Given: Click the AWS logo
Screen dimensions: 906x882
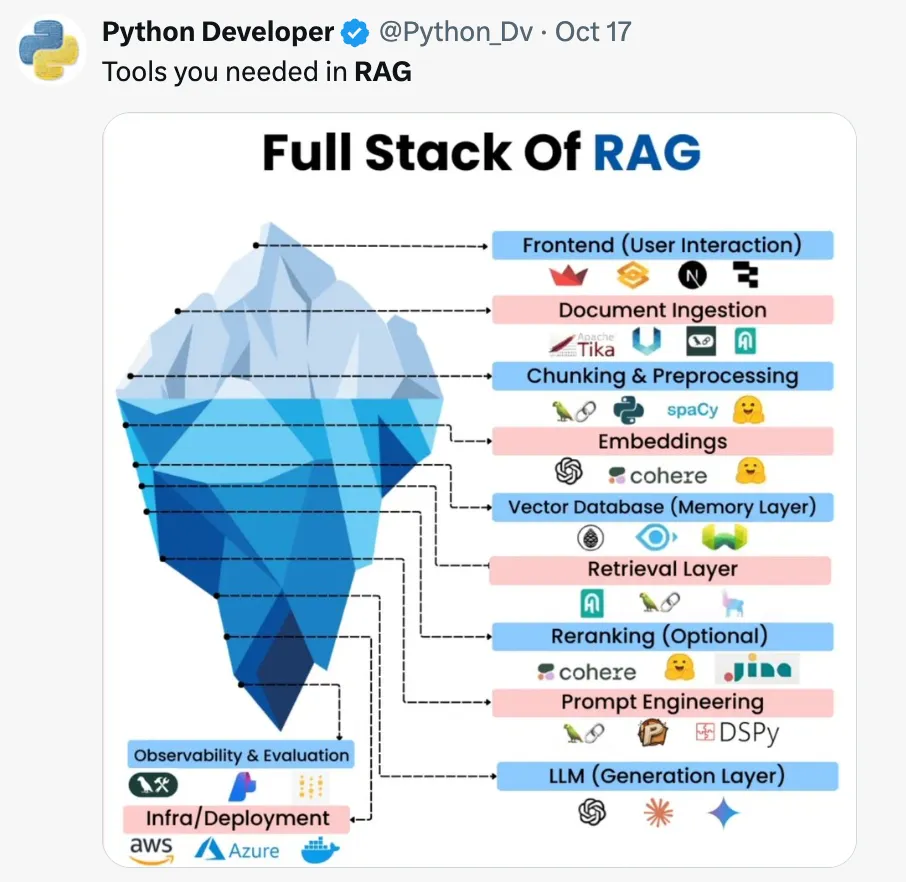Looking at the screenshot, I should pos(151,850).
